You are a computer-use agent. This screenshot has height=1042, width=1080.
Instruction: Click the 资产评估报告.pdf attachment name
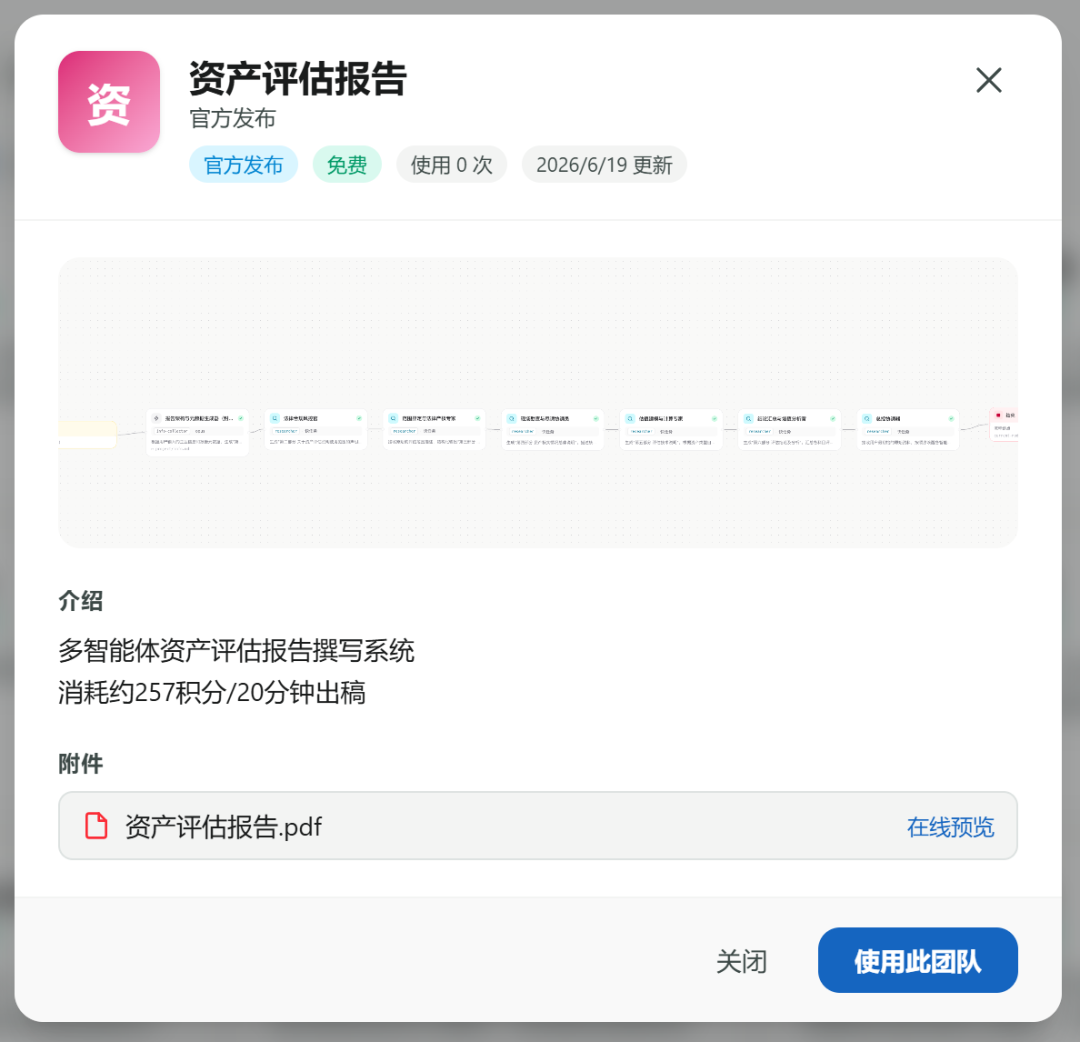(223, 826)
